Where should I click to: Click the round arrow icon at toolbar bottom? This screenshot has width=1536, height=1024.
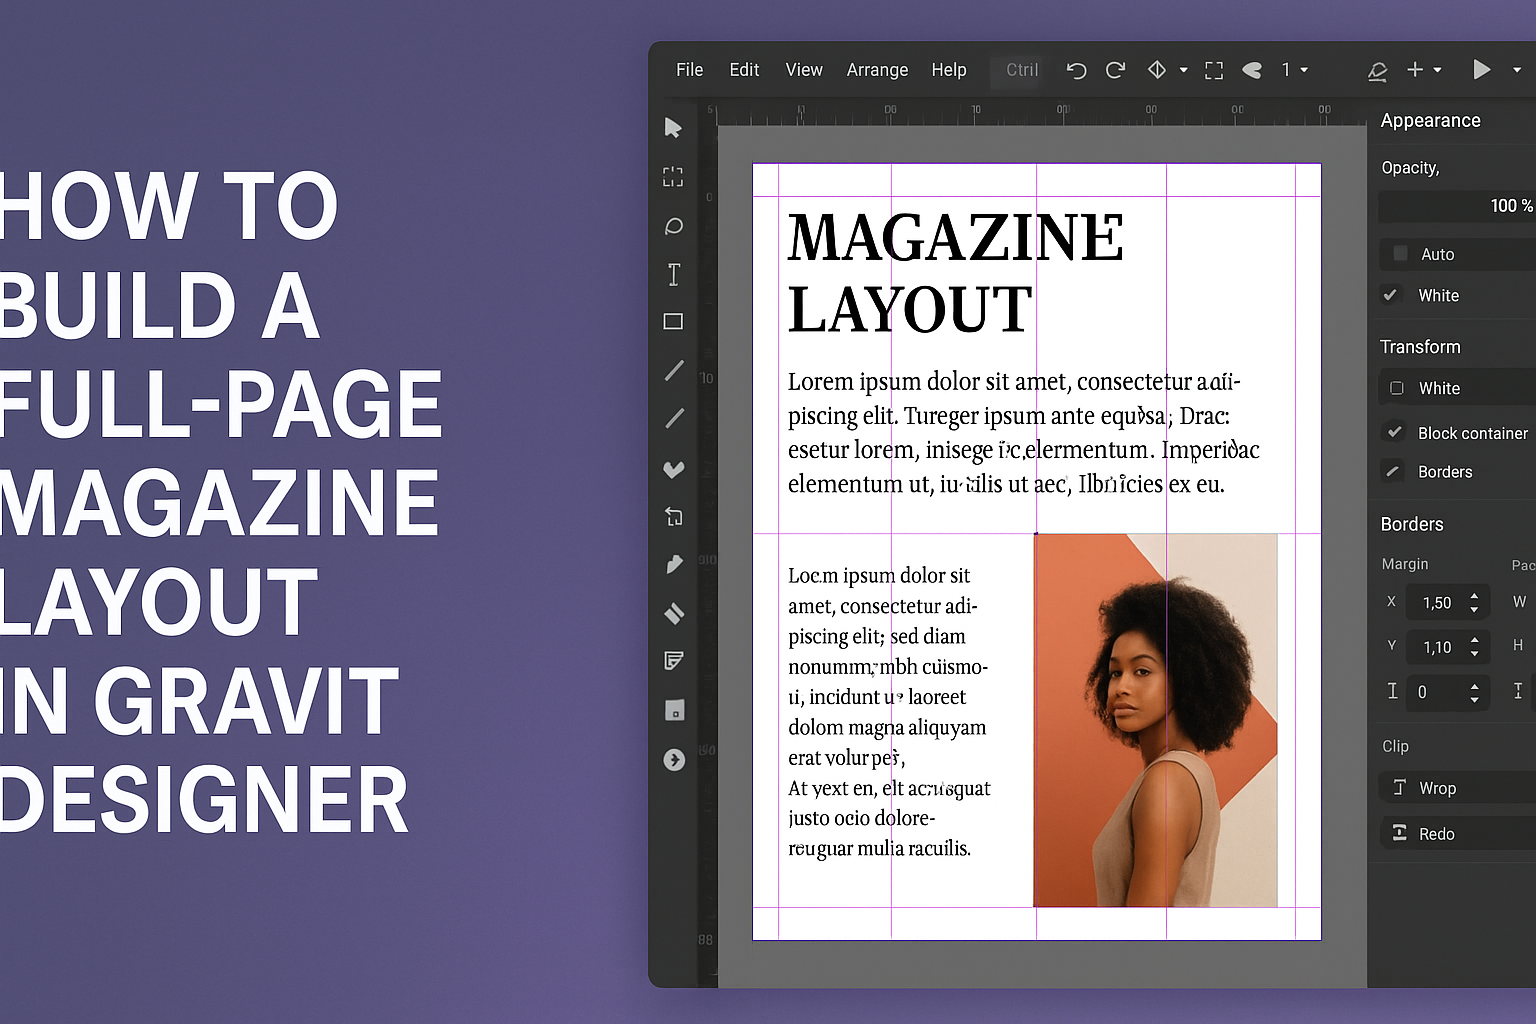pyautogui.click(x=674, y=760)
